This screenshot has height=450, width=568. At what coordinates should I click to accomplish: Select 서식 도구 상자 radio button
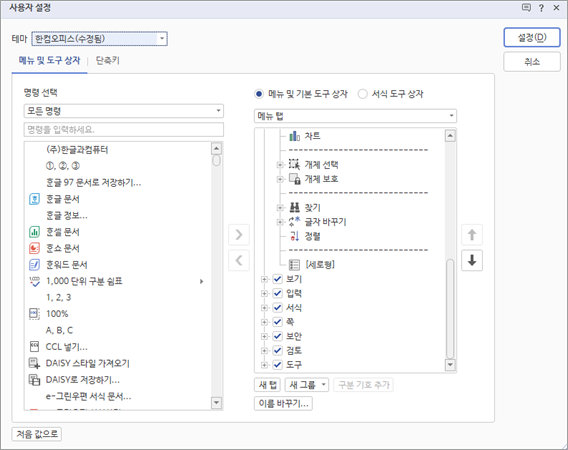click(362, 94)
